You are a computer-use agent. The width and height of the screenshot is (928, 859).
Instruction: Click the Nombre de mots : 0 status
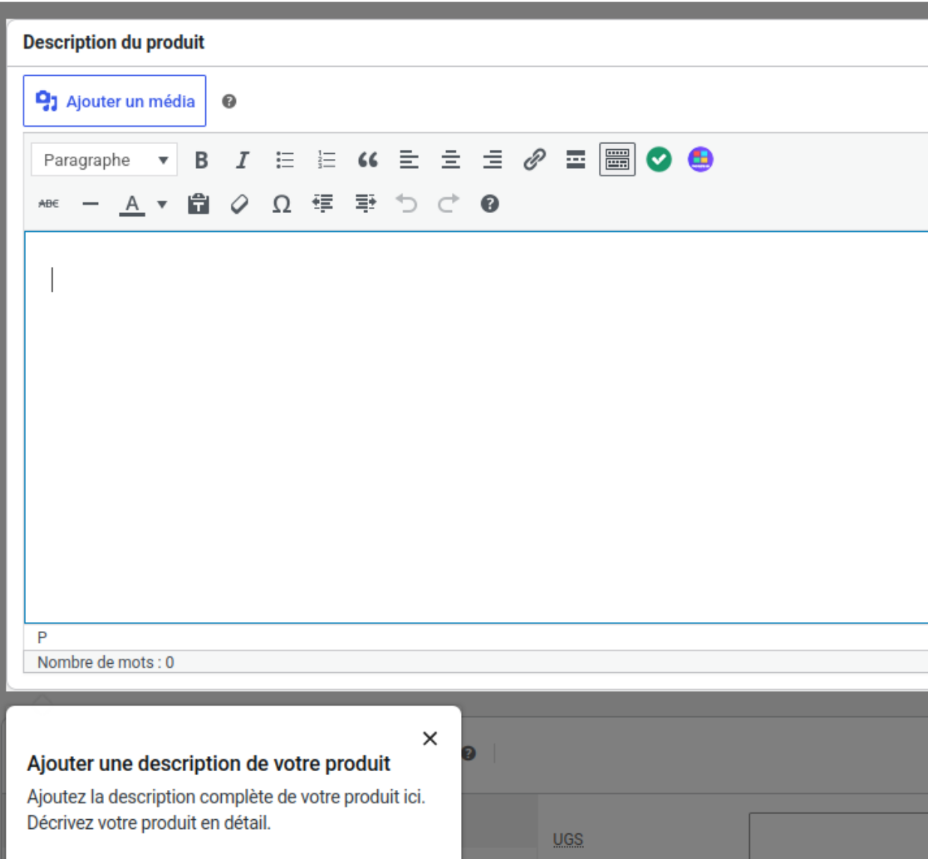pos(106,662)
